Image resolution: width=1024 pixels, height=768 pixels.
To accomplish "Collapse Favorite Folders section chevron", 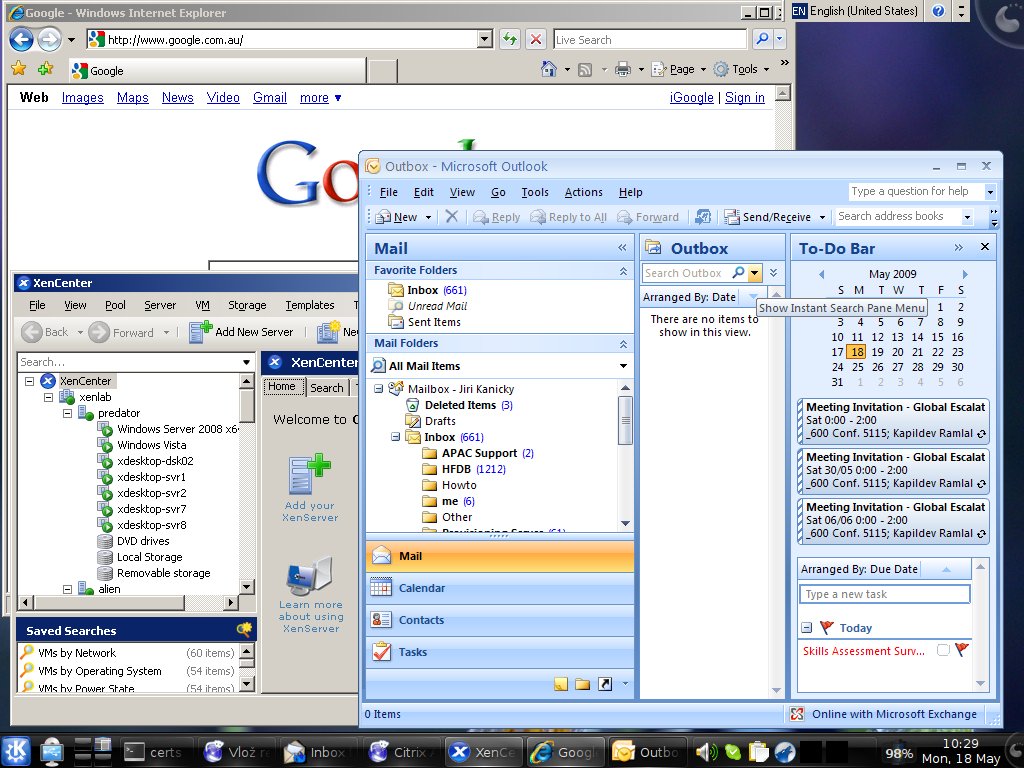I will [x=623, y=270].
